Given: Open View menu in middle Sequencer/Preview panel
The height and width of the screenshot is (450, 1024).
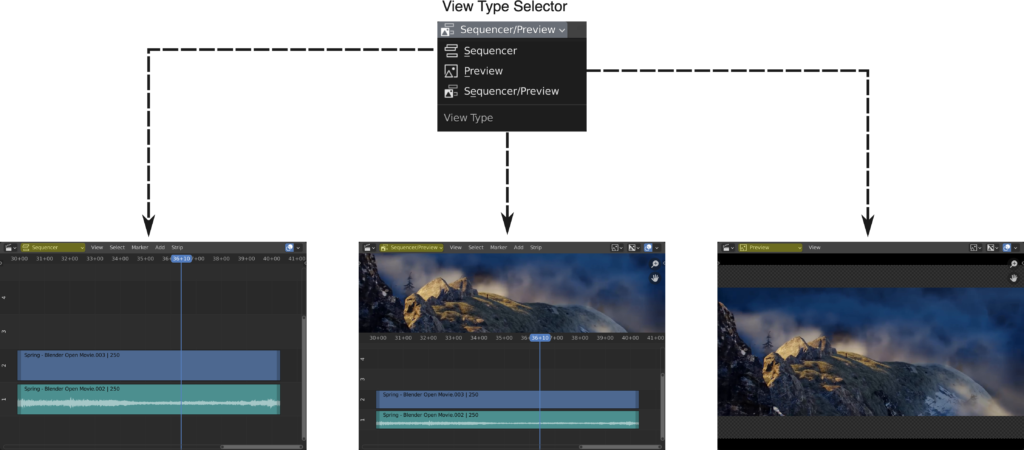Looking at the screenshot, I should point(456,248).
